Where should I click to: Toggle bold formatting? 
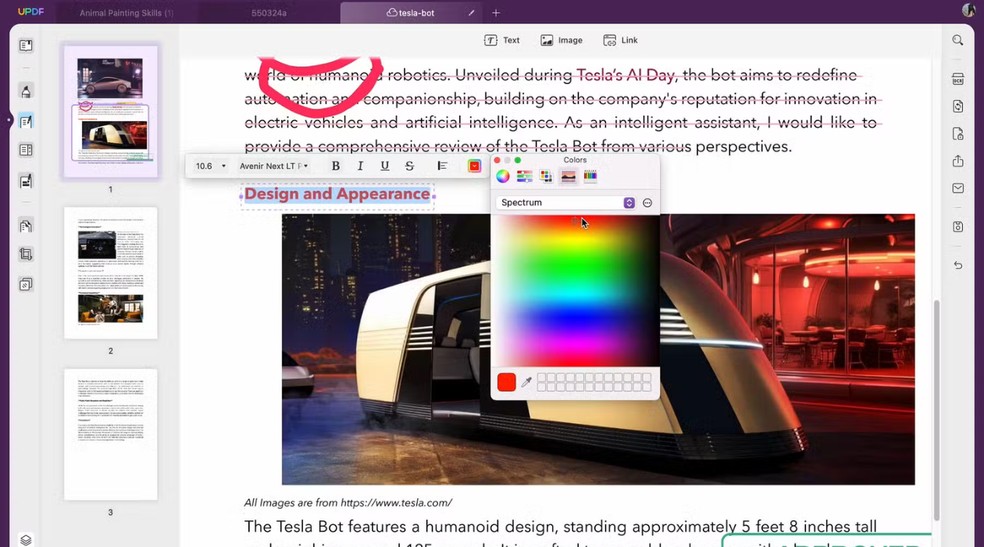click(x=336, y=166)
